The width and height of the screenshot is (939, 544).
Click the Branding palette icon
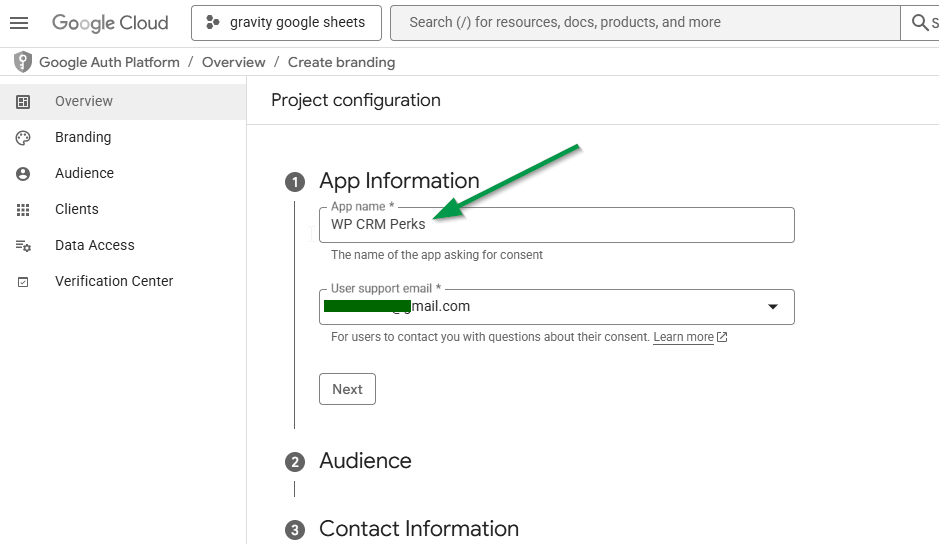(23, 138)
